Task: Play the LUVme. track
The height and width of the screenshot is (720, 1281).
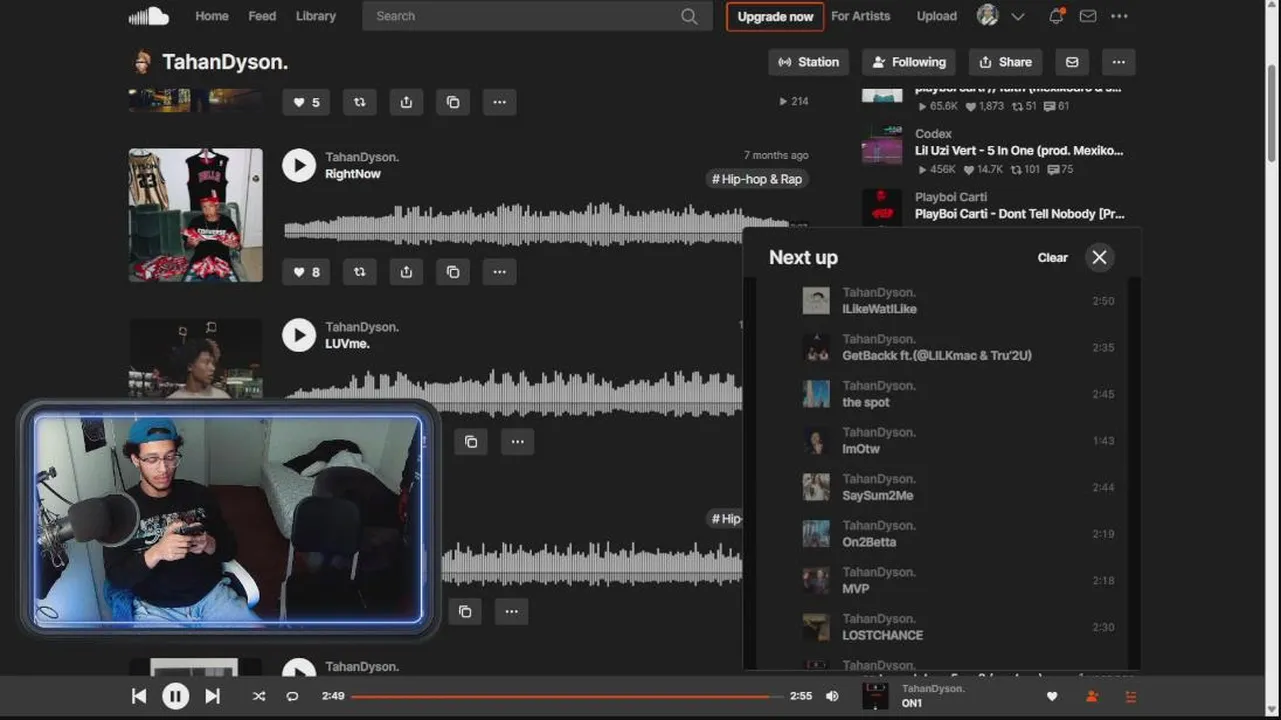Action: click(x=299, y=335)
